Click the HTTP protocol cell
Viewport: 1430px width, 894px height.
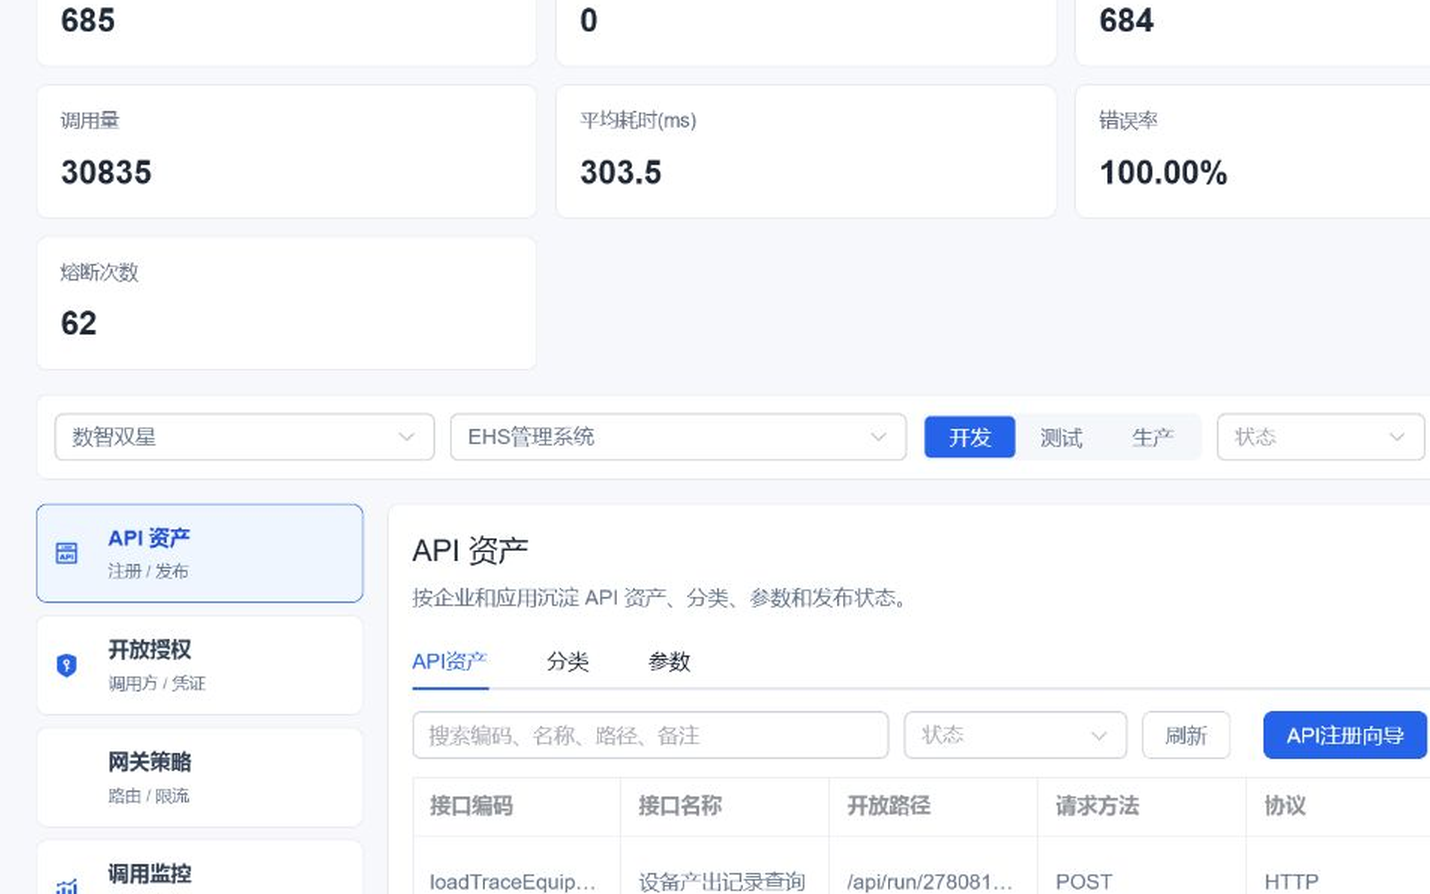pyautogui.click(x=1338, y=866)
